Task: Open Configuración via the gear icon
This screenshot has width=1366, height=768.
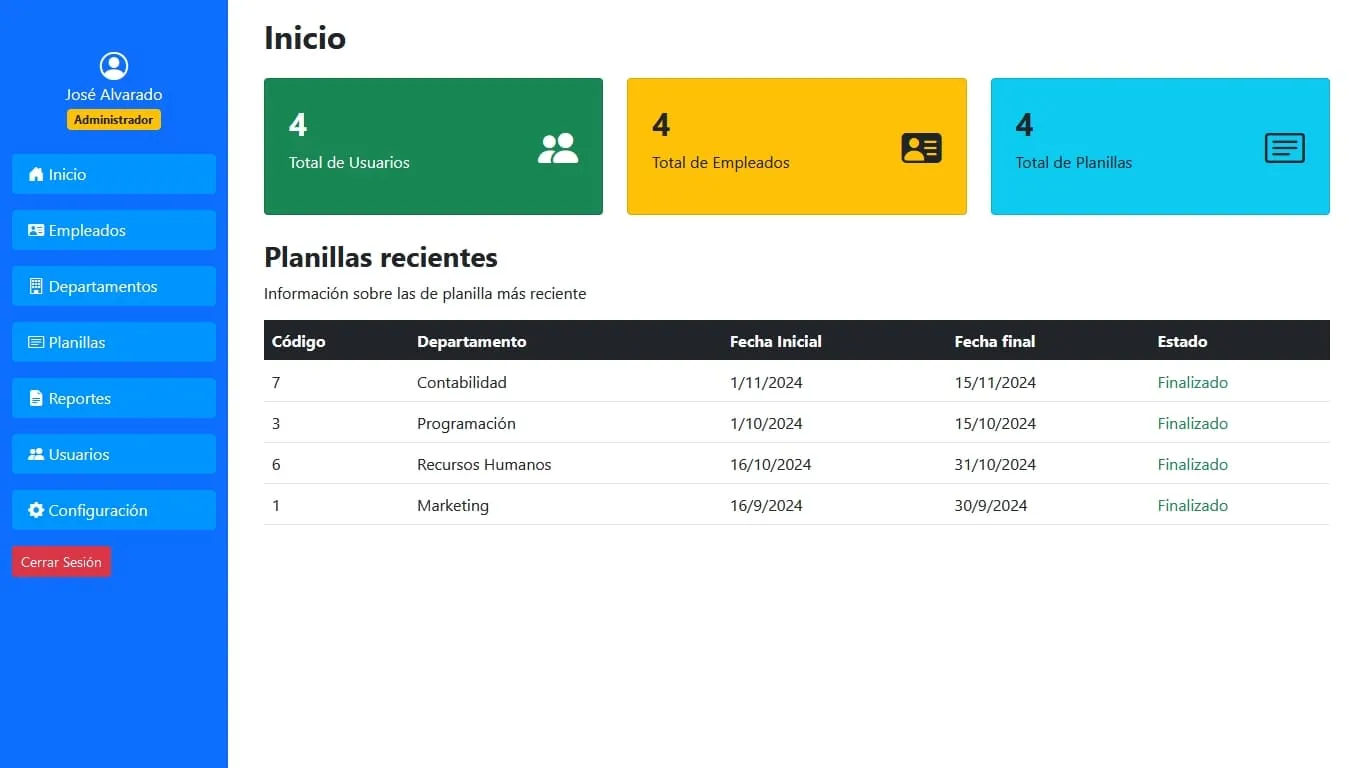Action: 35,510
